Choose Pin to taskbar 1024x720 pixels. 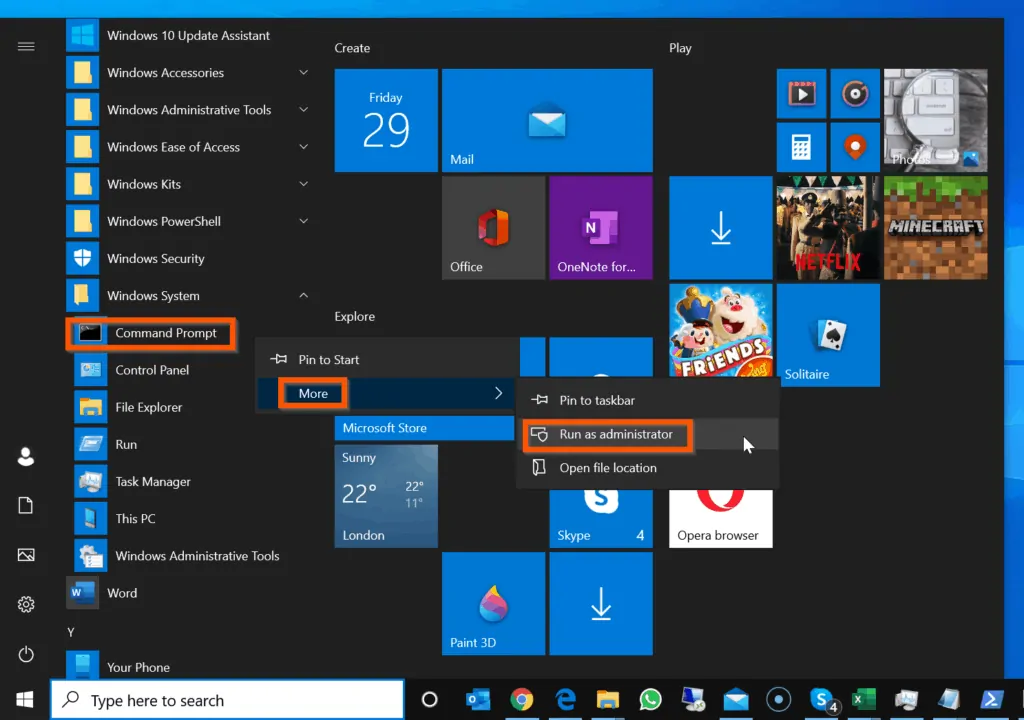point(648,400)
